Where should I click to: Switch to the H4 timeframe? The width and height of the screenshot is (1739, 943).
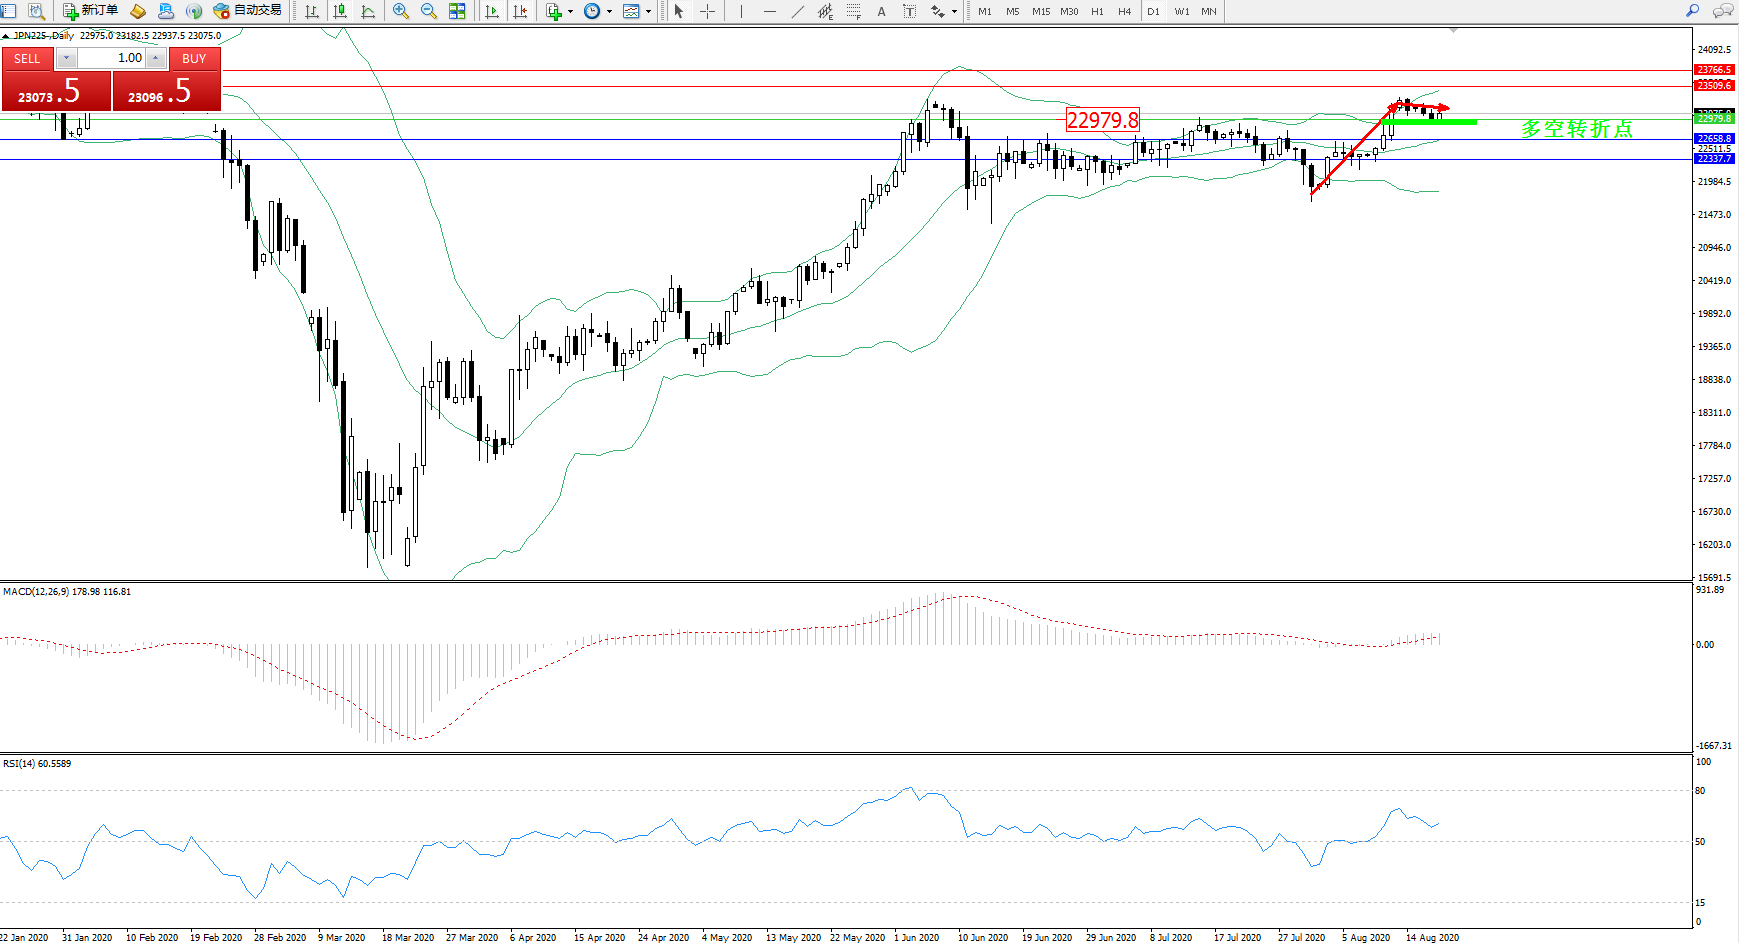(x=1124, y=11)
